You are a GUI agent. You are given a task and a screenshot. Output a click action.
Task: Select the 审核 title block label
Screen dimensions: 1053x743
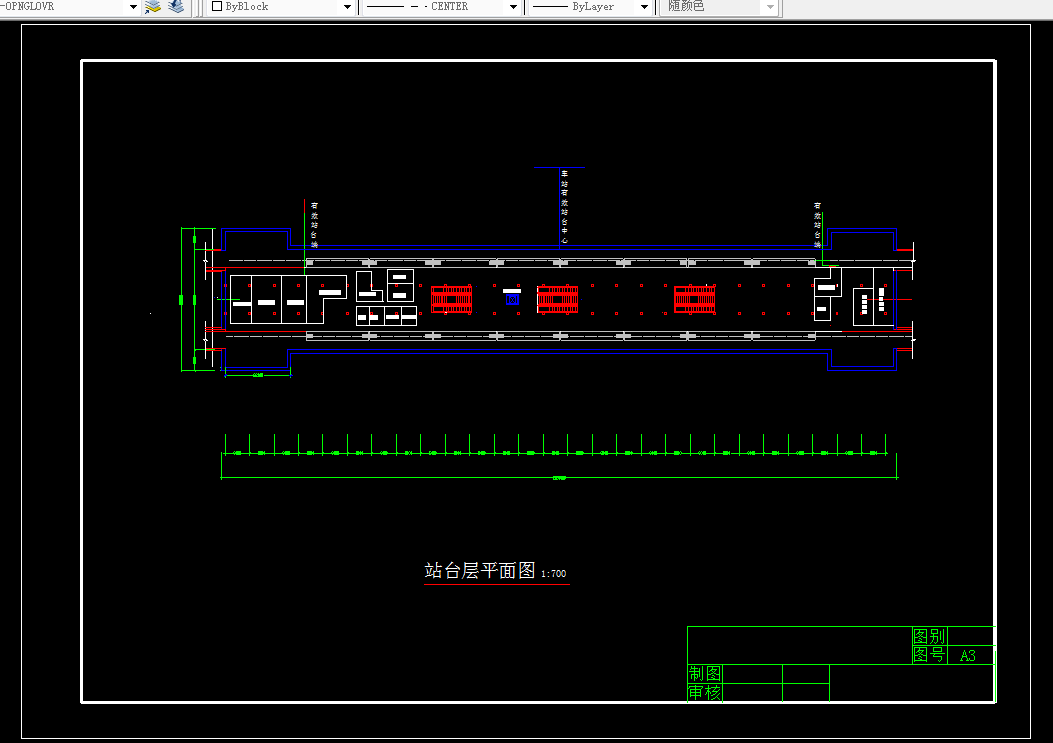point(704,692)
